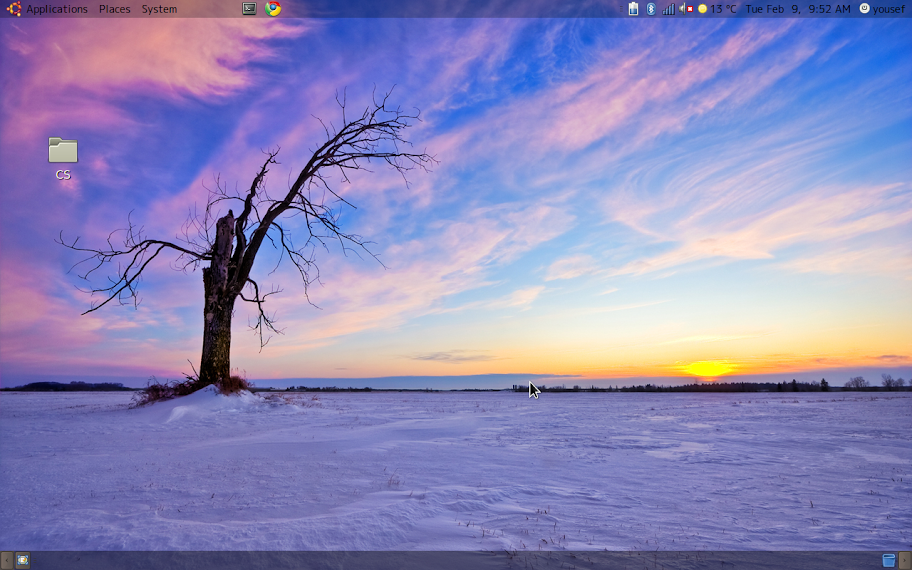The height and width of the screenshot is (570, 912).
Task: Open the Trash applet in the bottom panel
Action: (889, 560)
